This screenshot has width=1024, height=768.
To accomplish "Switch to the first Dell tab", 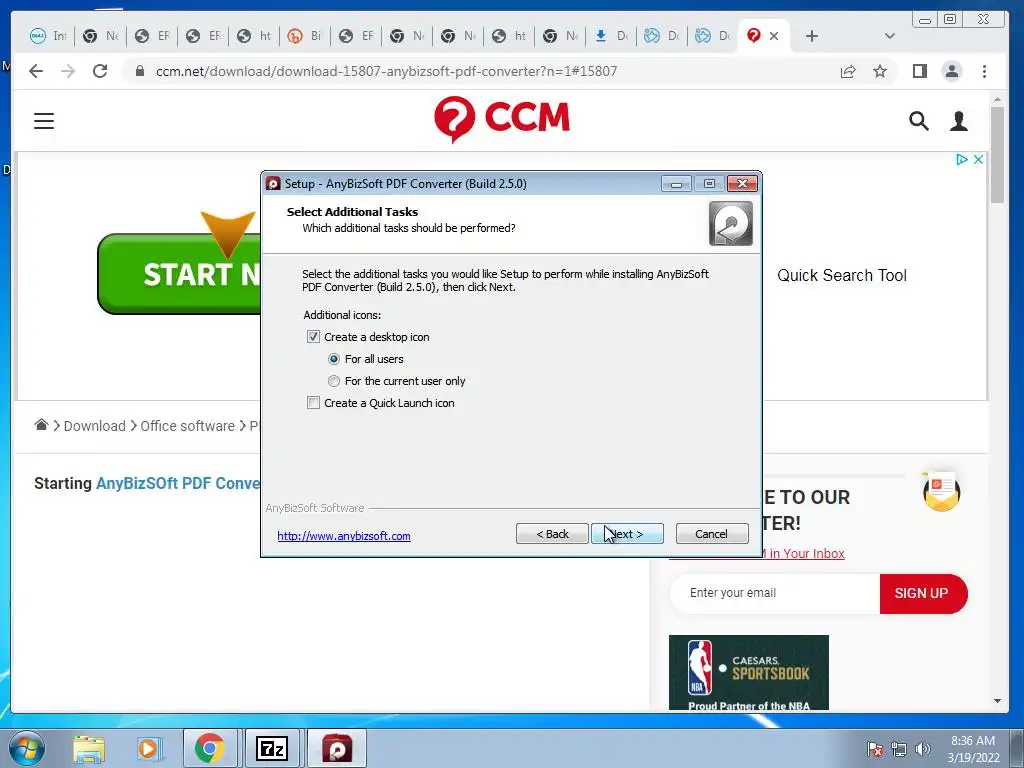I will 48,36.
